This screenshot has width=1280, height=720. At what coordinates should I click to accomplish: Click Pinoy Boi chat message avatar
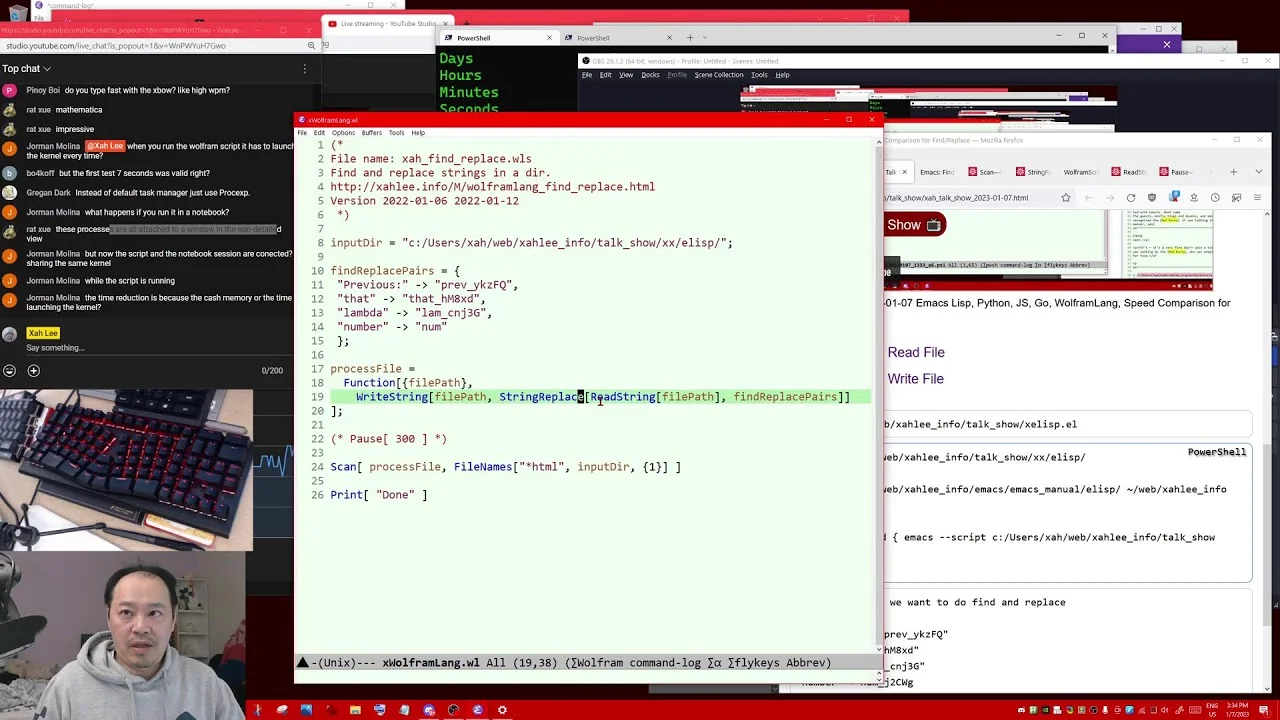9,90
